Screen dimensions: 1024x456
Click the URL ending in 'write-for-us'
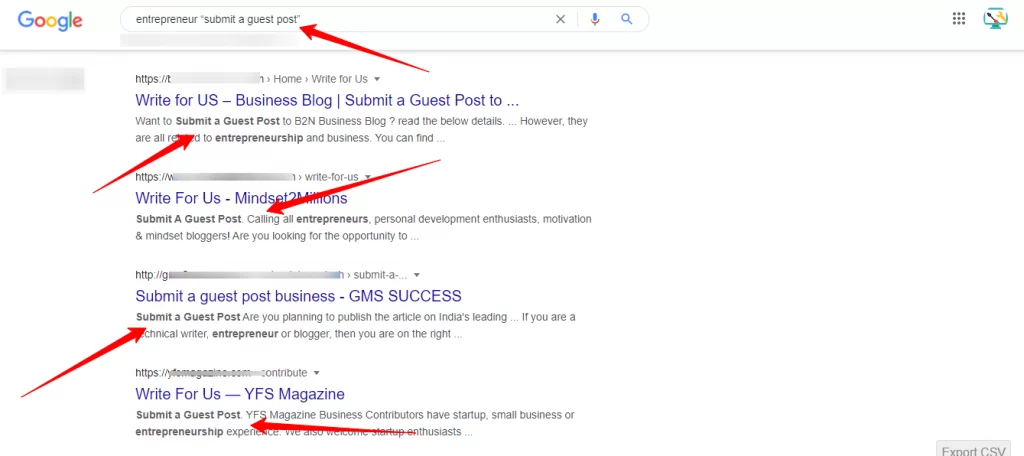click(247, 177)
